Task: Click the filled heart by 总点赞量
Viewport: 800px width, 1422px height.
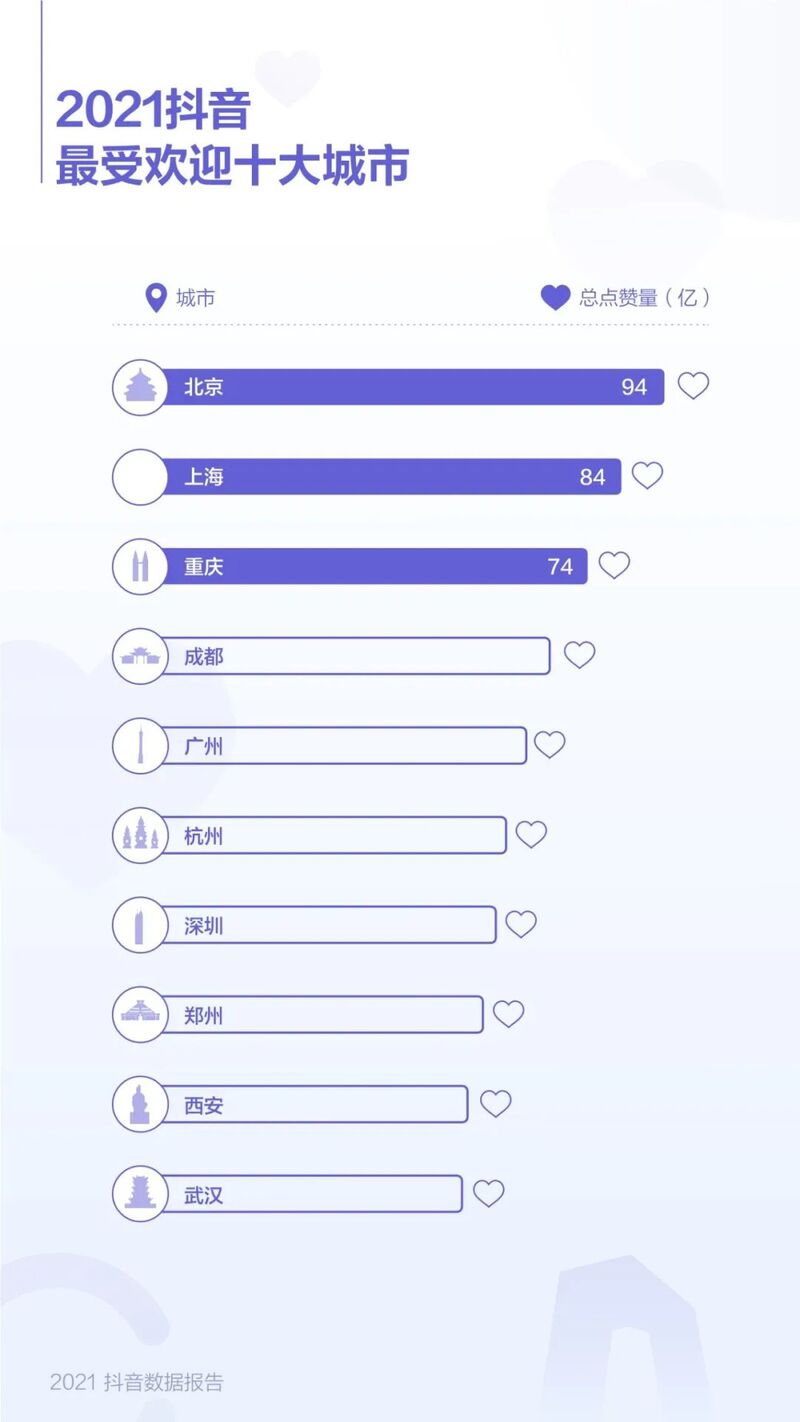Action: (555, 298)
